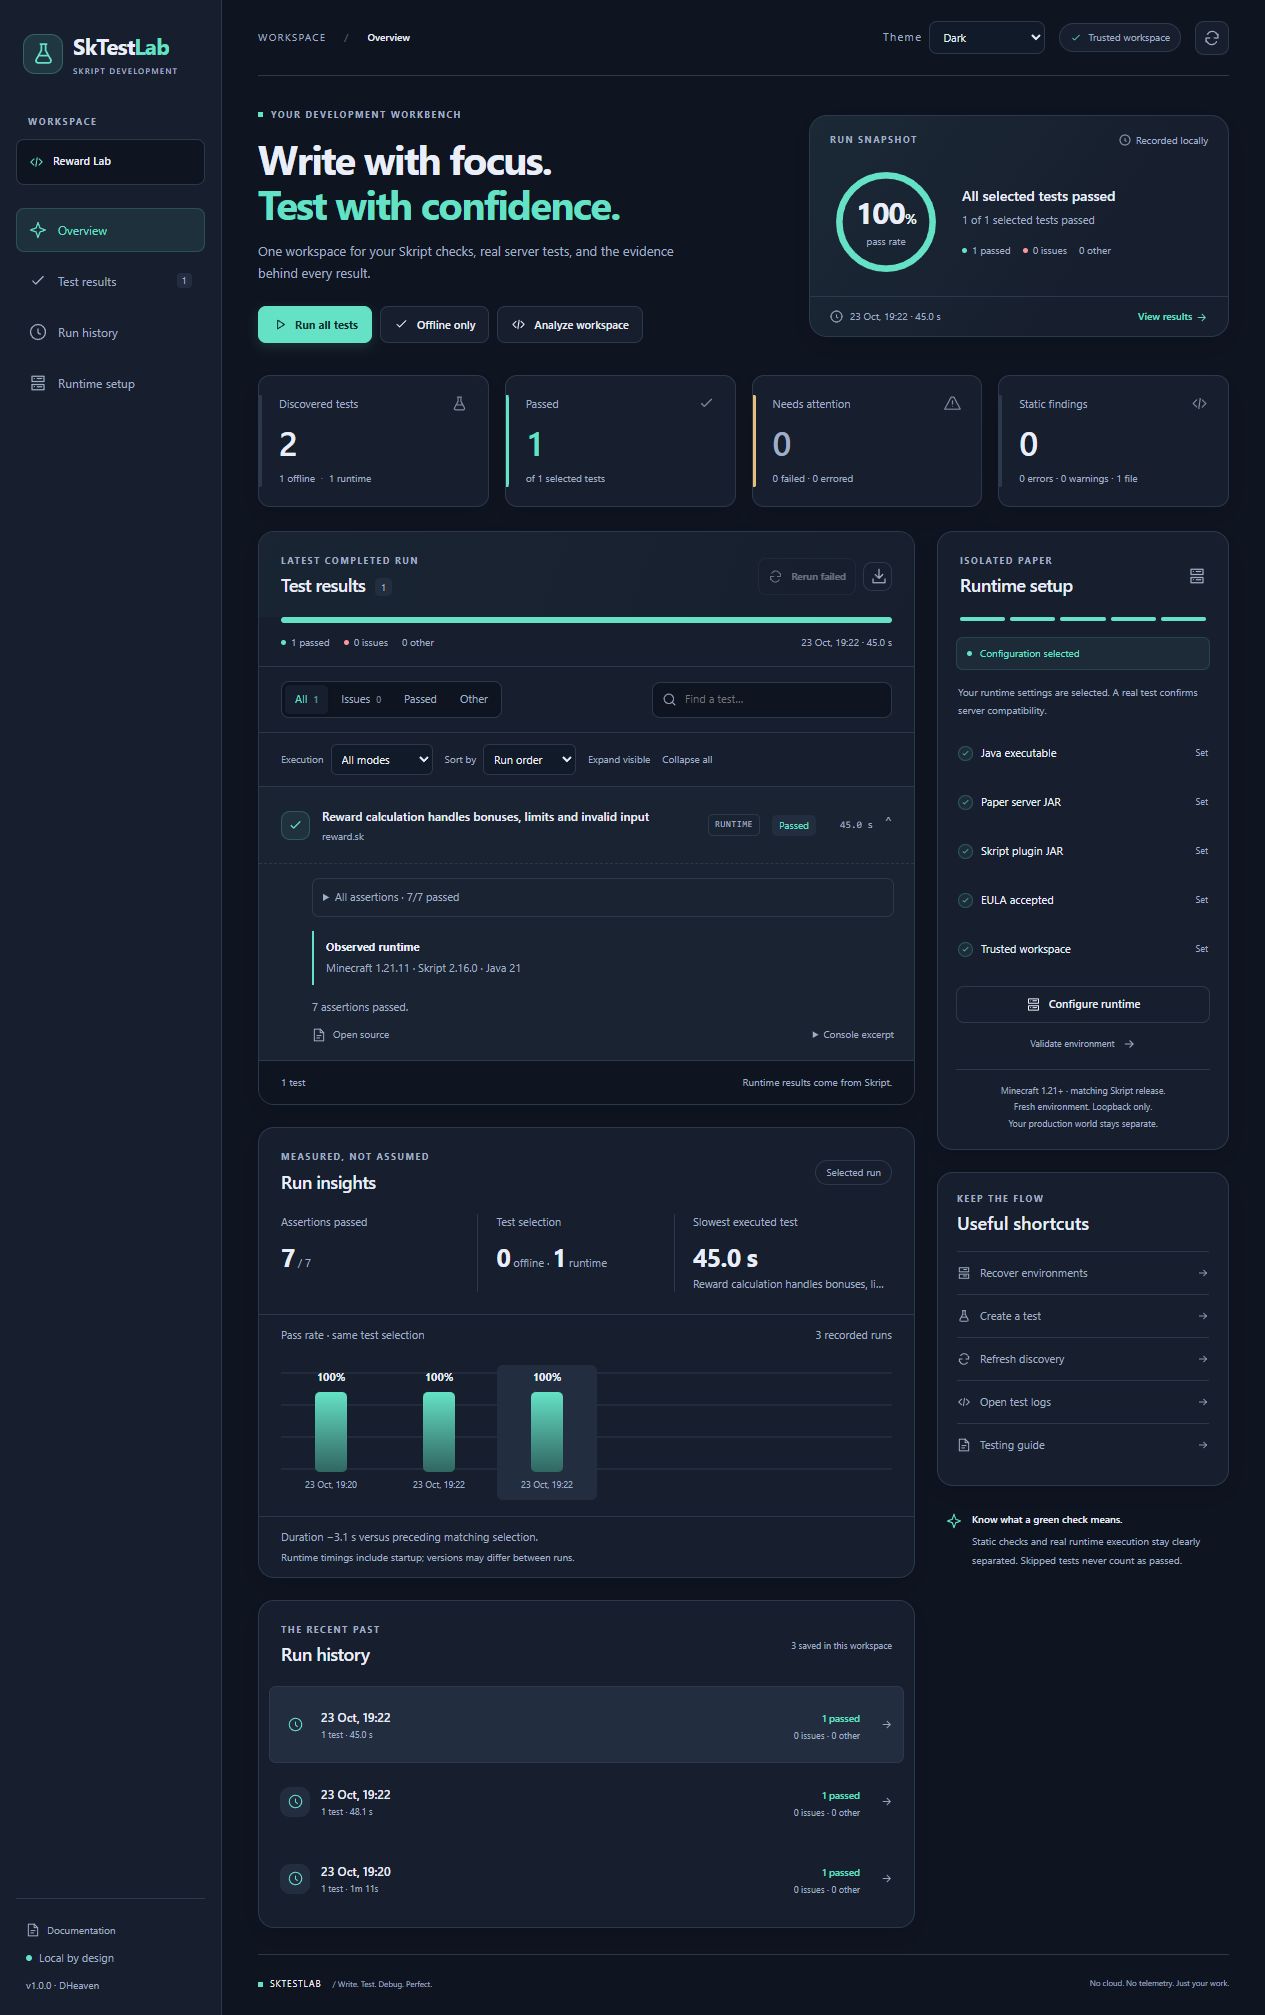
Task: Click the Java executable check icon
Action: tap(965, 753)
